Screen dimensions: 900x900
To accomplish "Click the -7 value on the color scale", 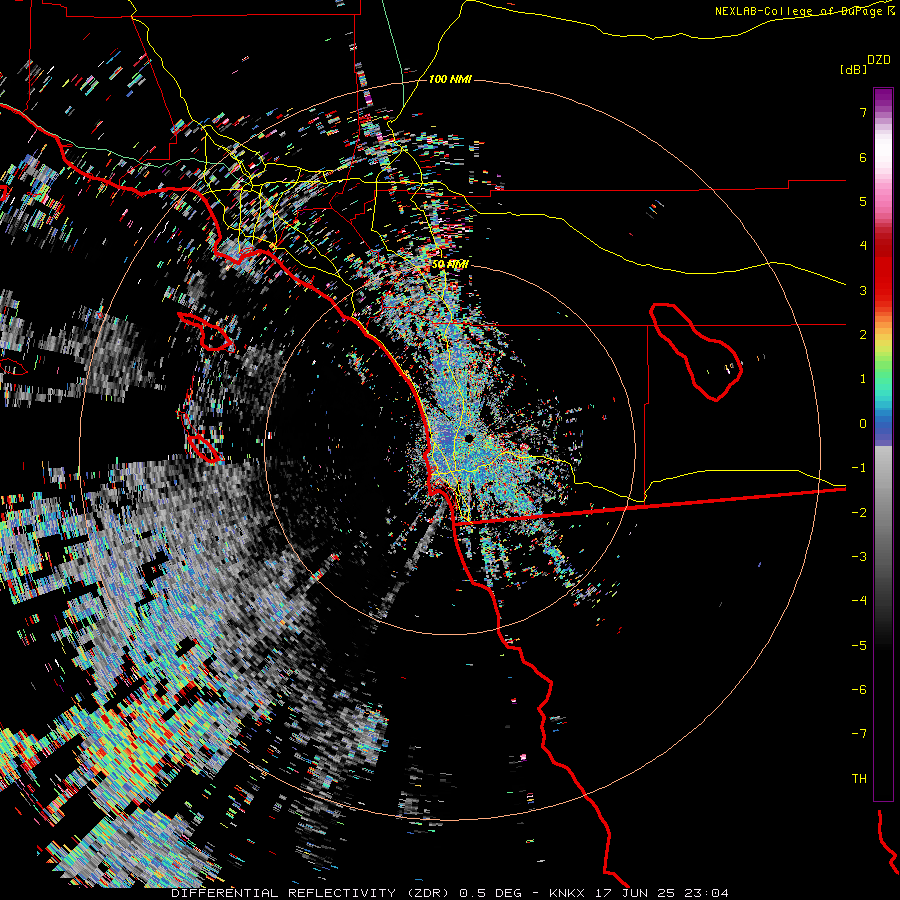I will 859,734.
